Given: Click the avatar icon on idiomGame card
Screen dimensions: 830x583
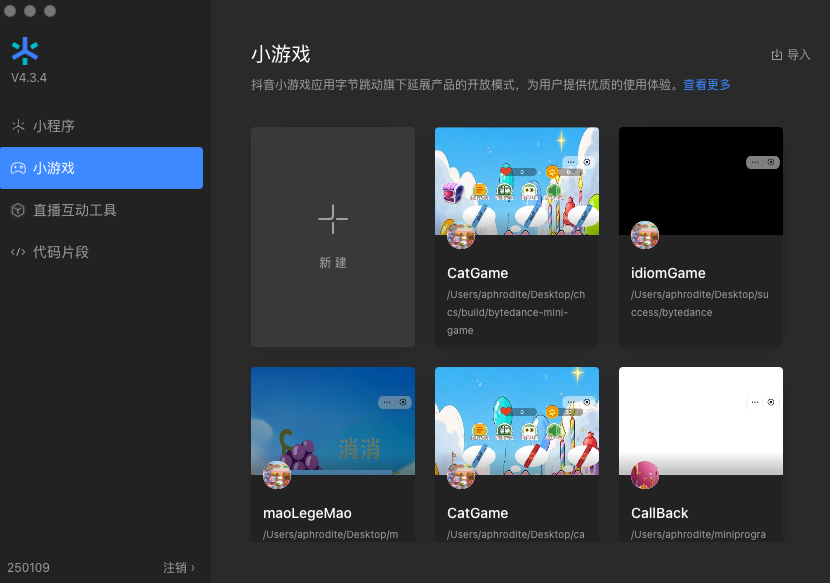Looking at the screenshot, I should point(645,235).
